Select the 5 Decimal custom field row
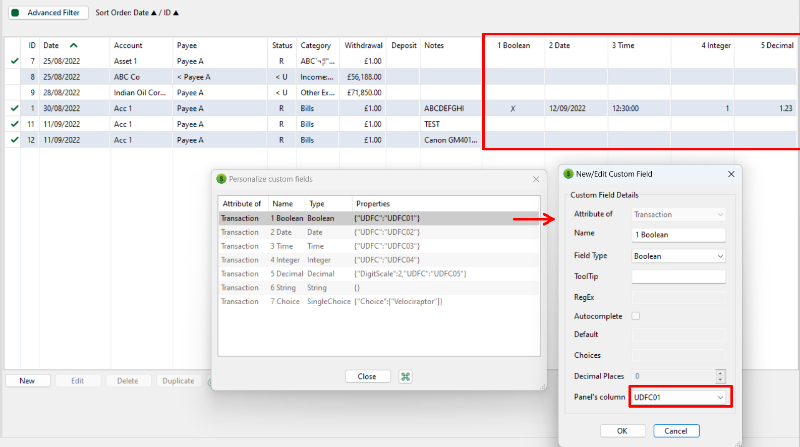 [x=379, y=274]
